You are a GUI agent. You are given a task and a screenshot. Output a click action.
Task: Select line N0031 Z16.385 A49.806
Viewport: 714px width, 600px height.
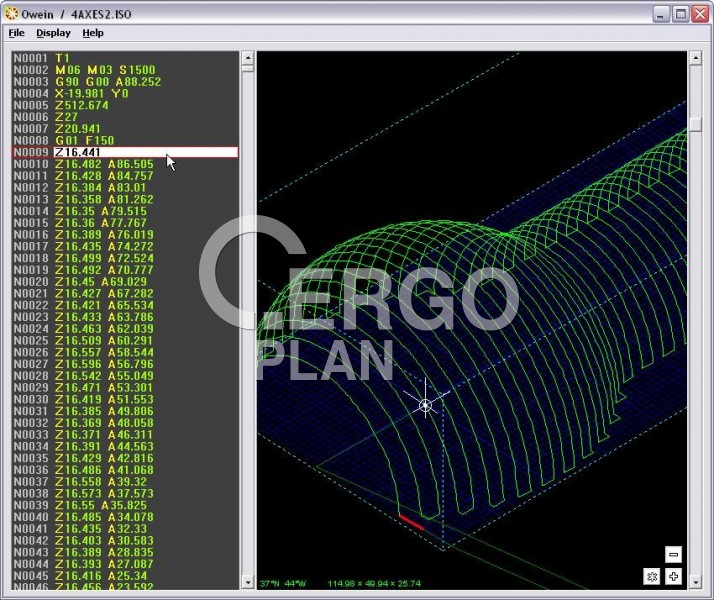[x=125, y=411]
